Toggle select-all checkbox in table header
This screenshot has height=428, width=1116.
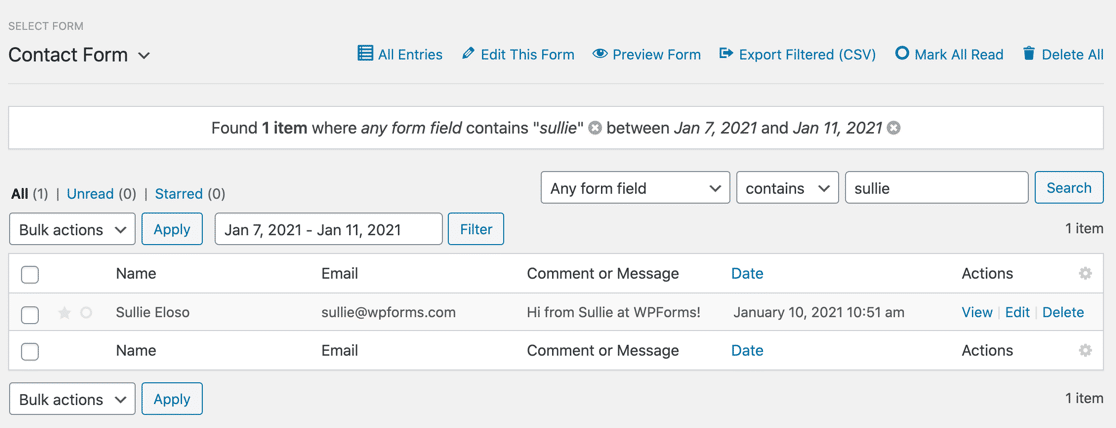click(30, 274)
